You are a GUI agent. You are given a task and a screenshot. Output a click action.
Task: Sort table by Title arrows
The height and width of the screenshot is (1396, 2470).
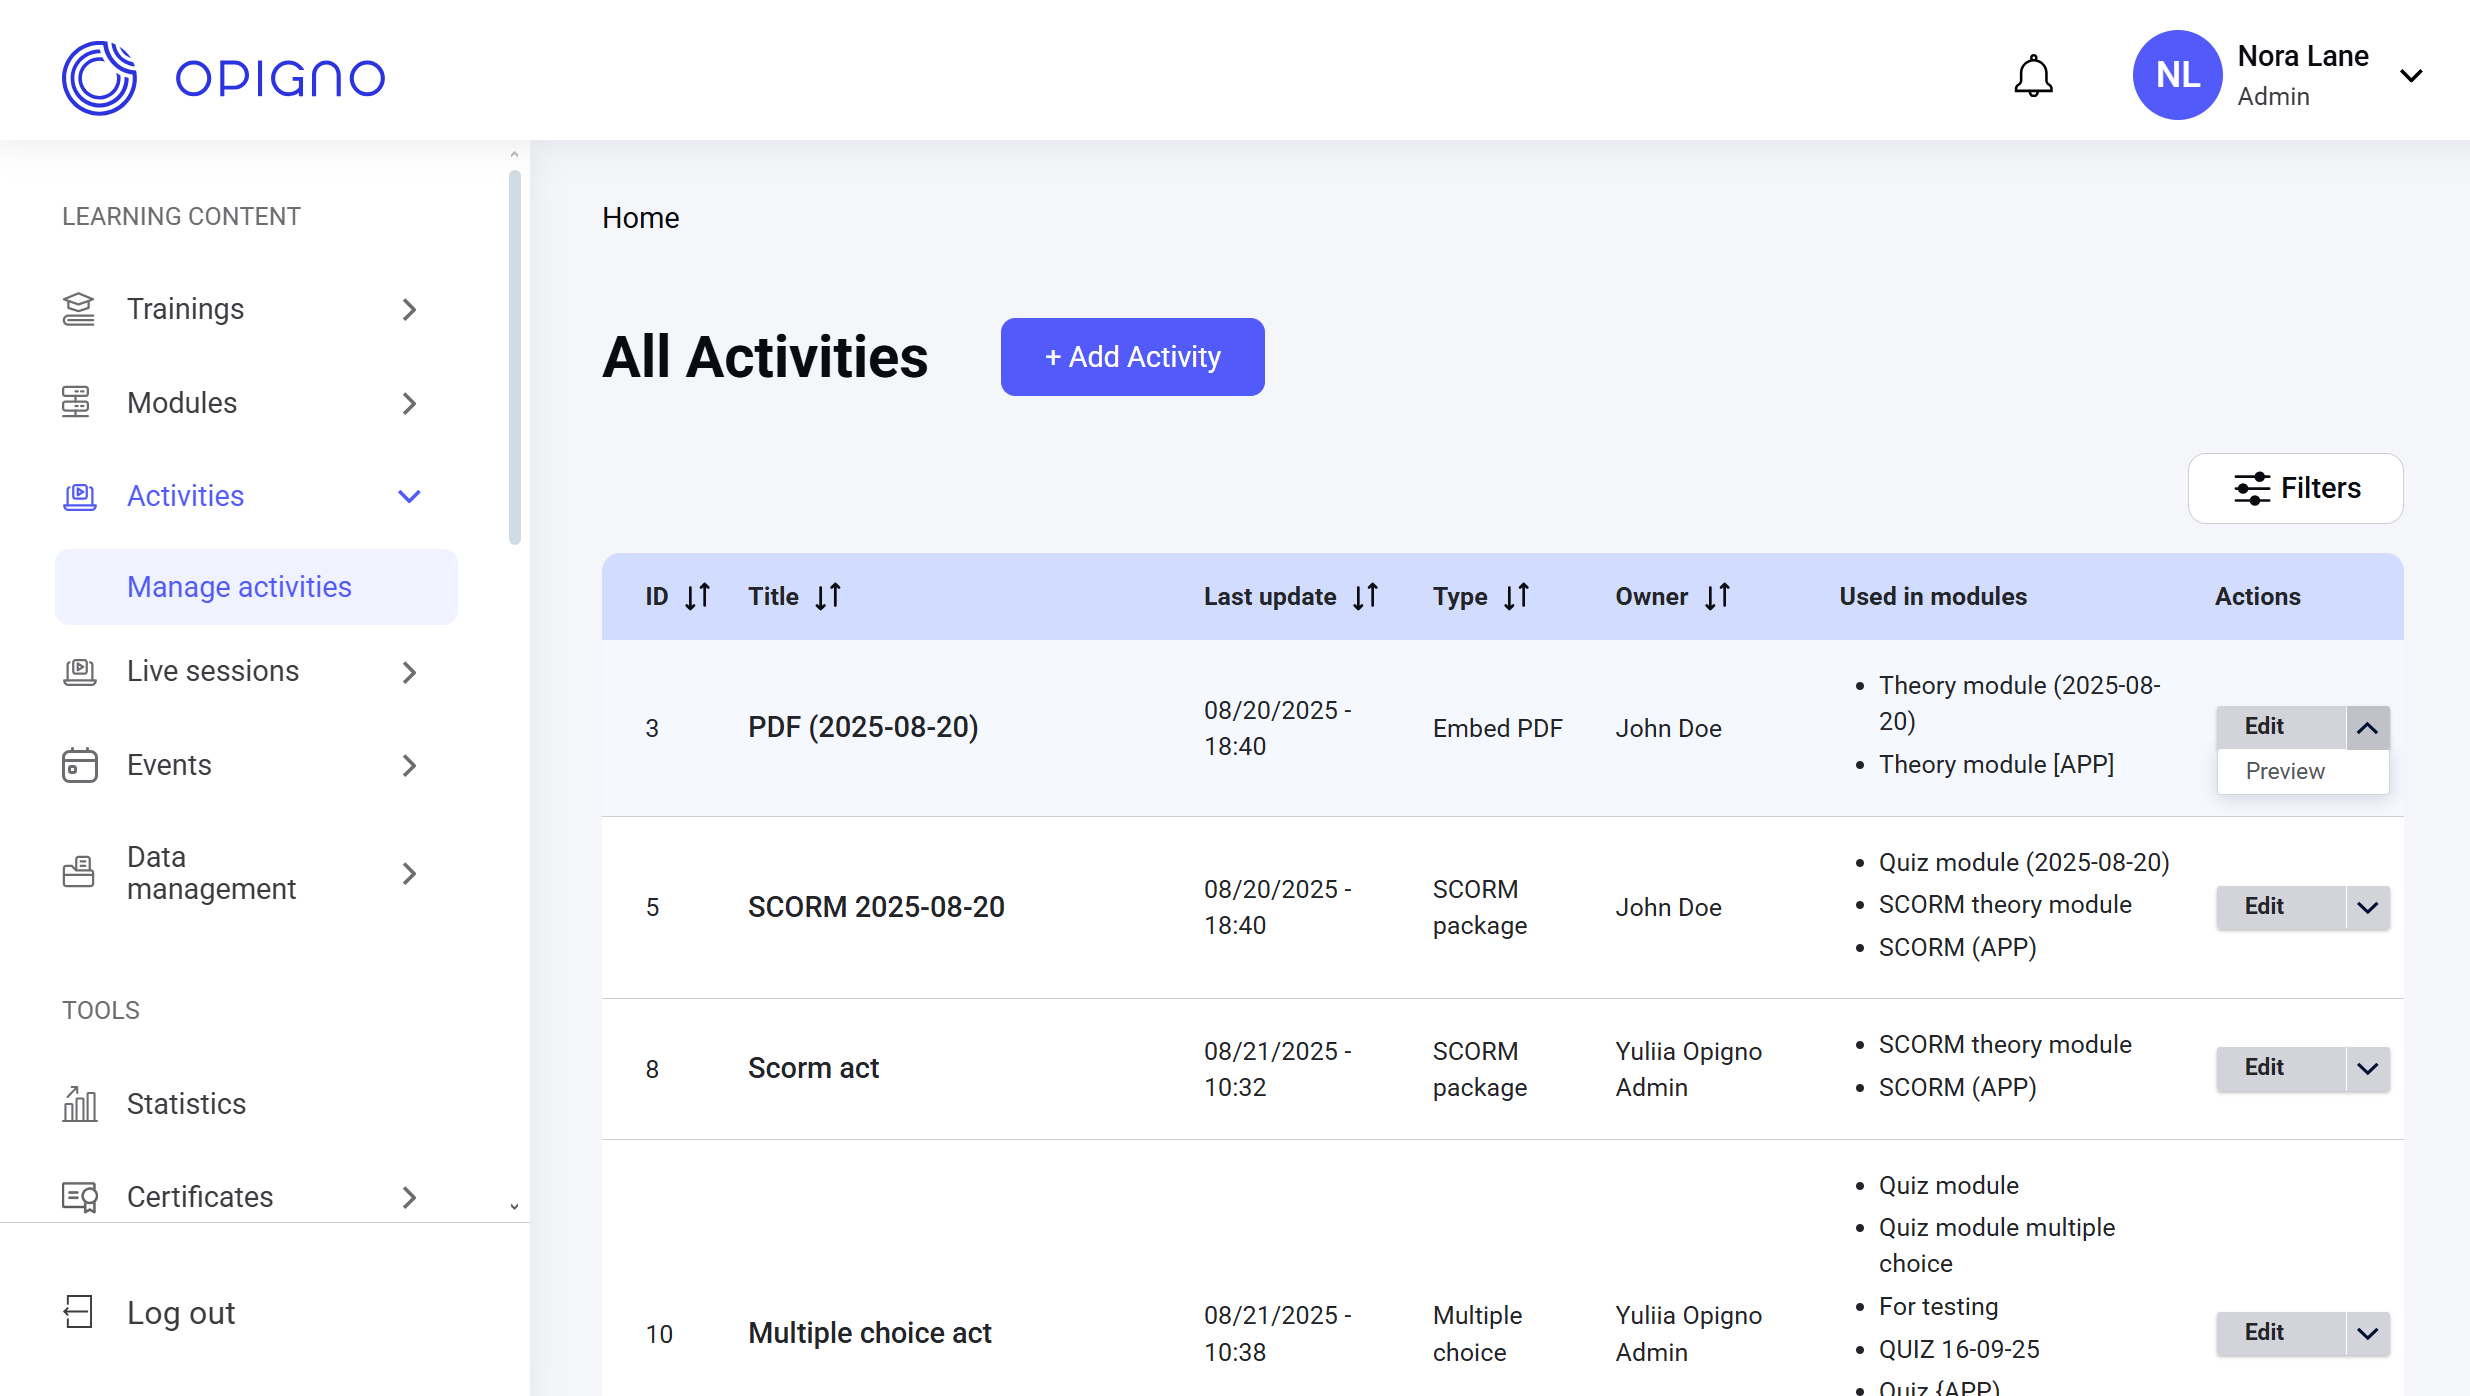tap(828, 597)
